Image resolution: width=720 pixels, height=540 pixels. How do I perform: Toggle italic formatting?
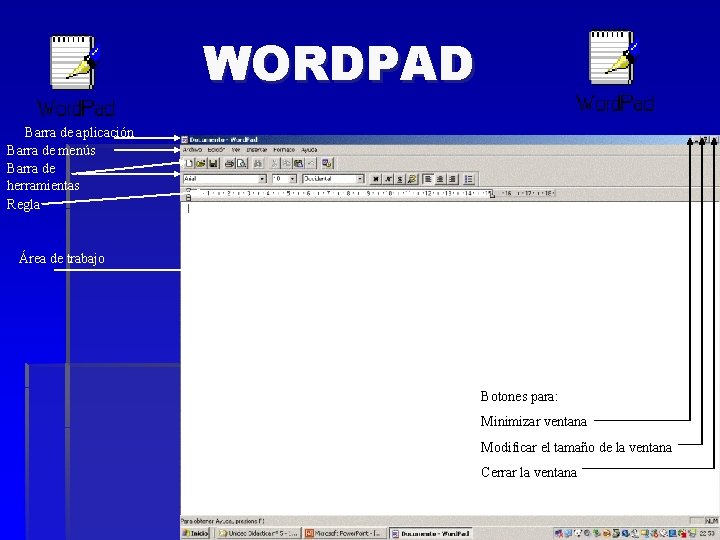388,179
